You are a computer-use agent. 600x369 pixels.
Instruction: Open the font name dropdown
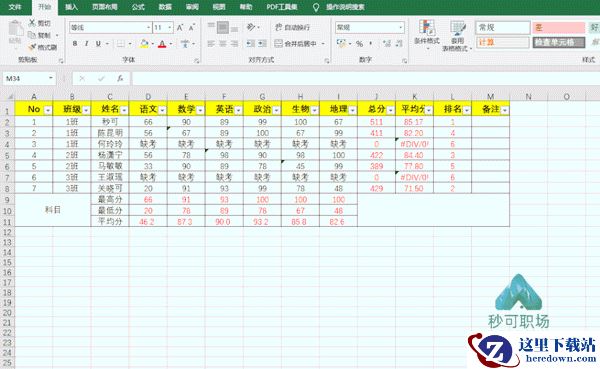click(x=148, y=28)
